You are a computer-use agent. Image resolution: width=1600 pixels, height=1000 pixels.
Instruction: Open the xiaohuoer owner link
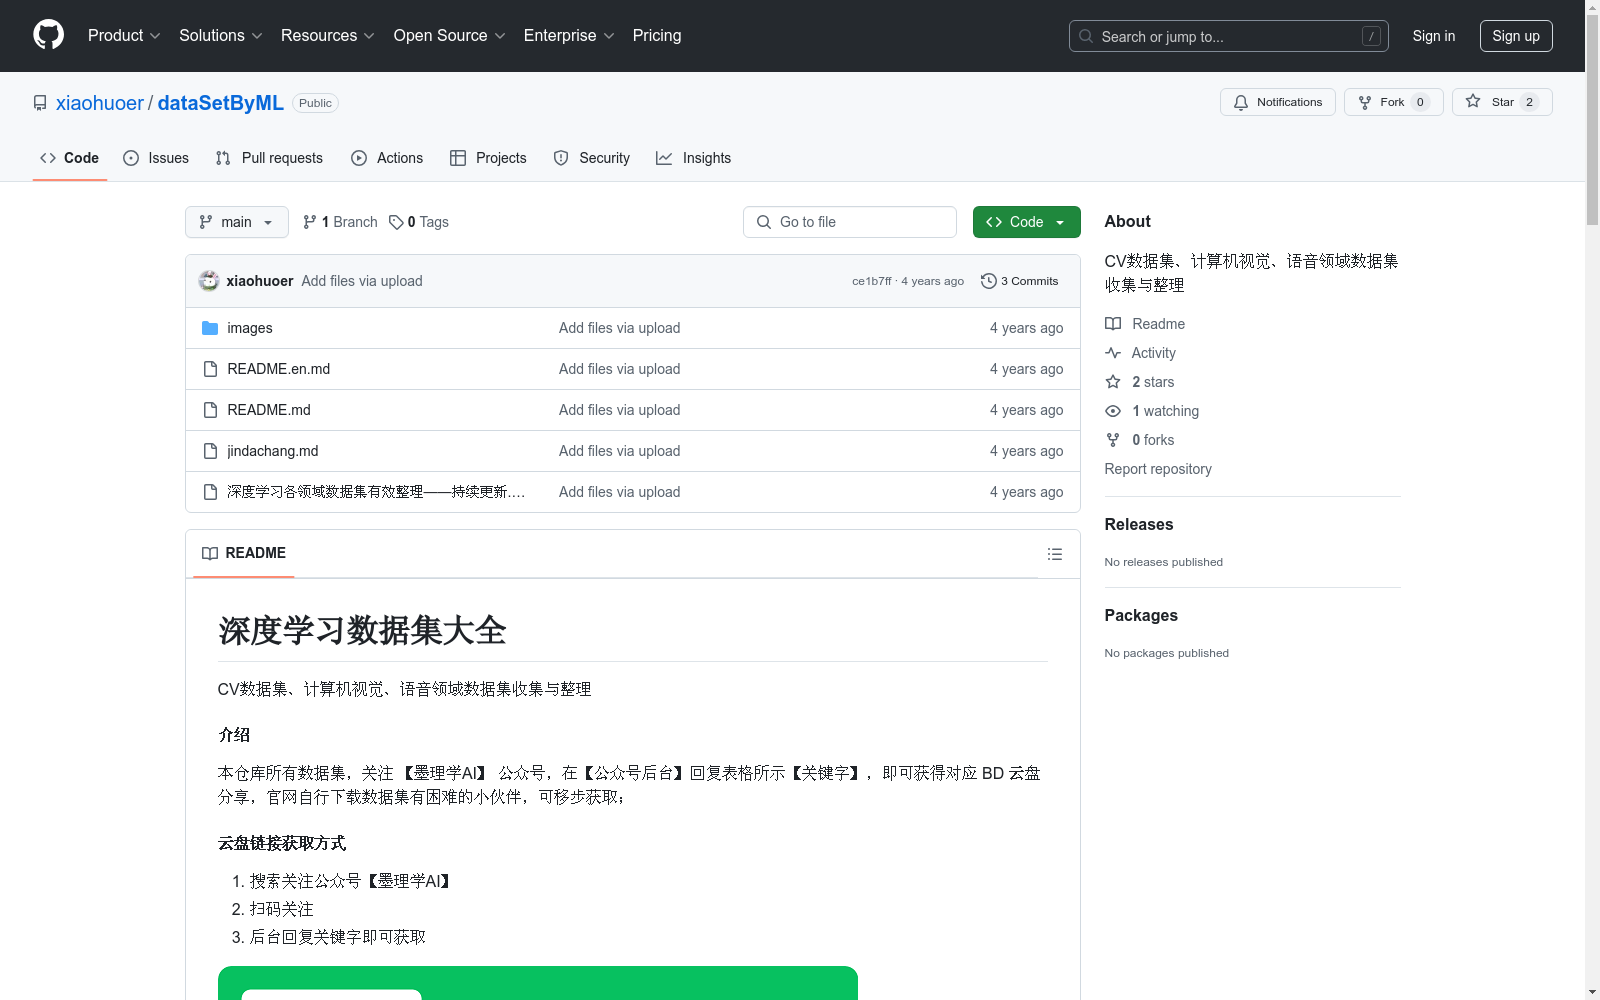coord(100,103)
